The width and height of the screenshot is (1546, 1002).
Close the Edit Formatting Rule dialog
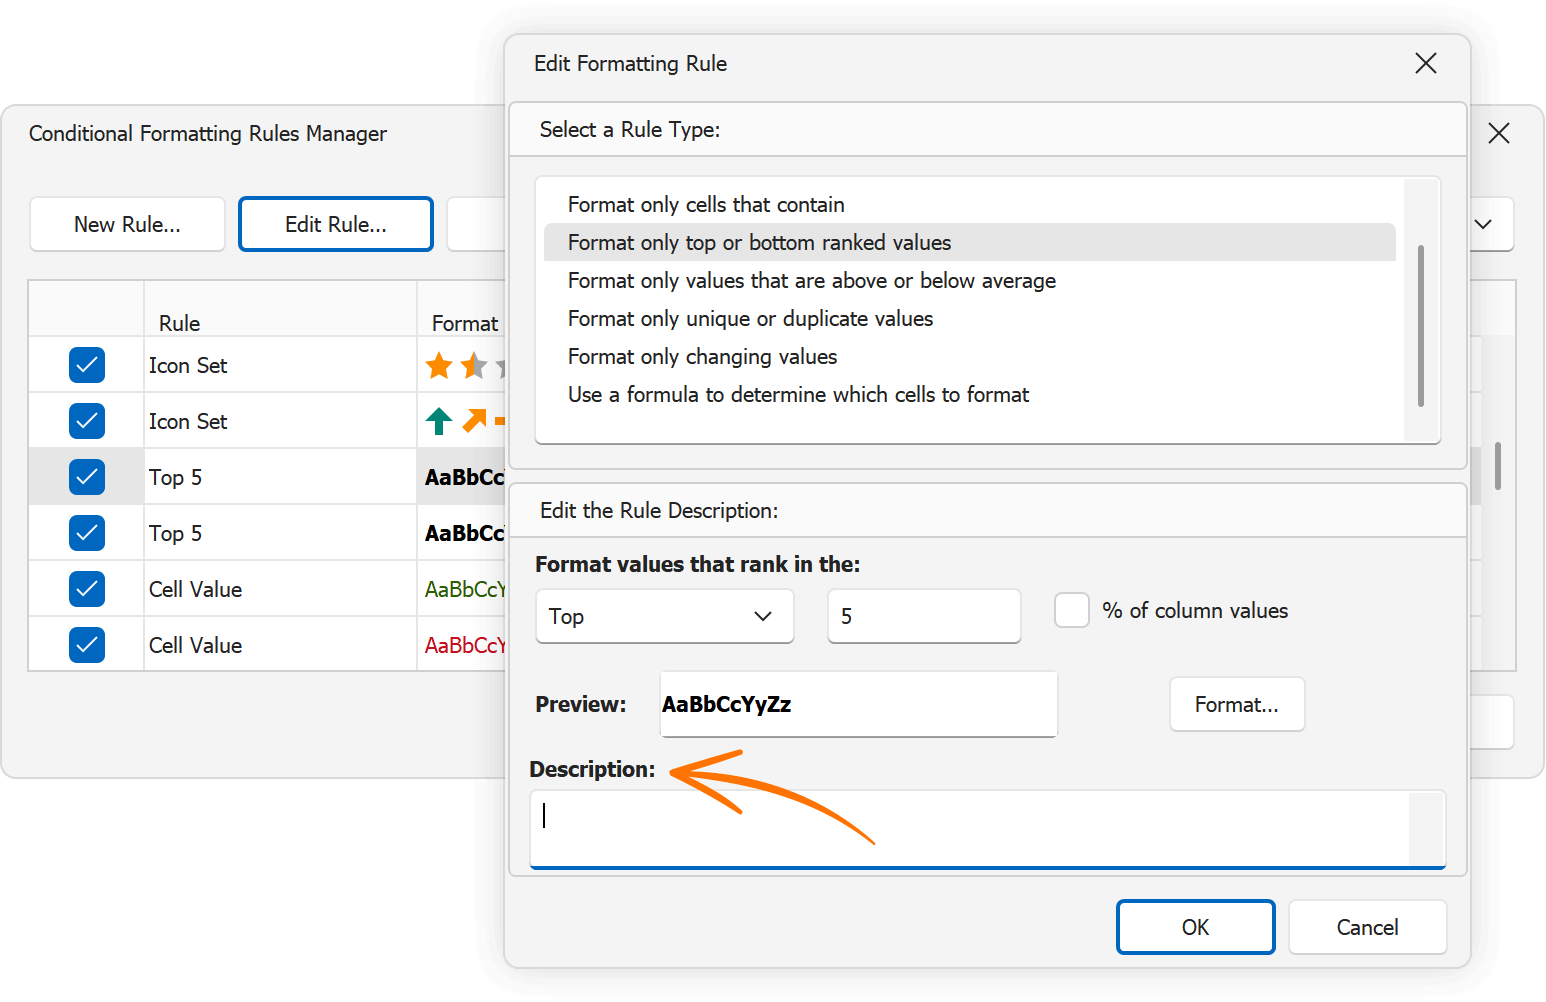click(1425, 64)
